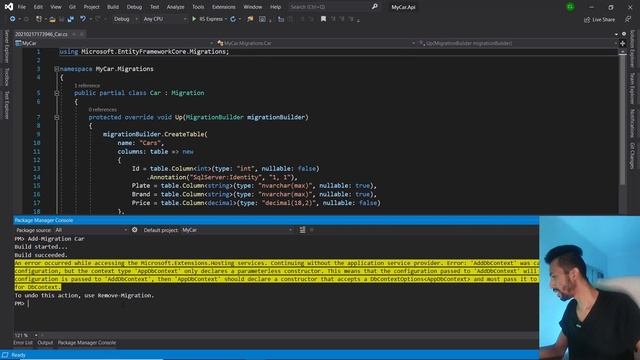This screenshot has height=360, width=640.
Task: Click the Live Share button
Action: (x=599, y=20)
